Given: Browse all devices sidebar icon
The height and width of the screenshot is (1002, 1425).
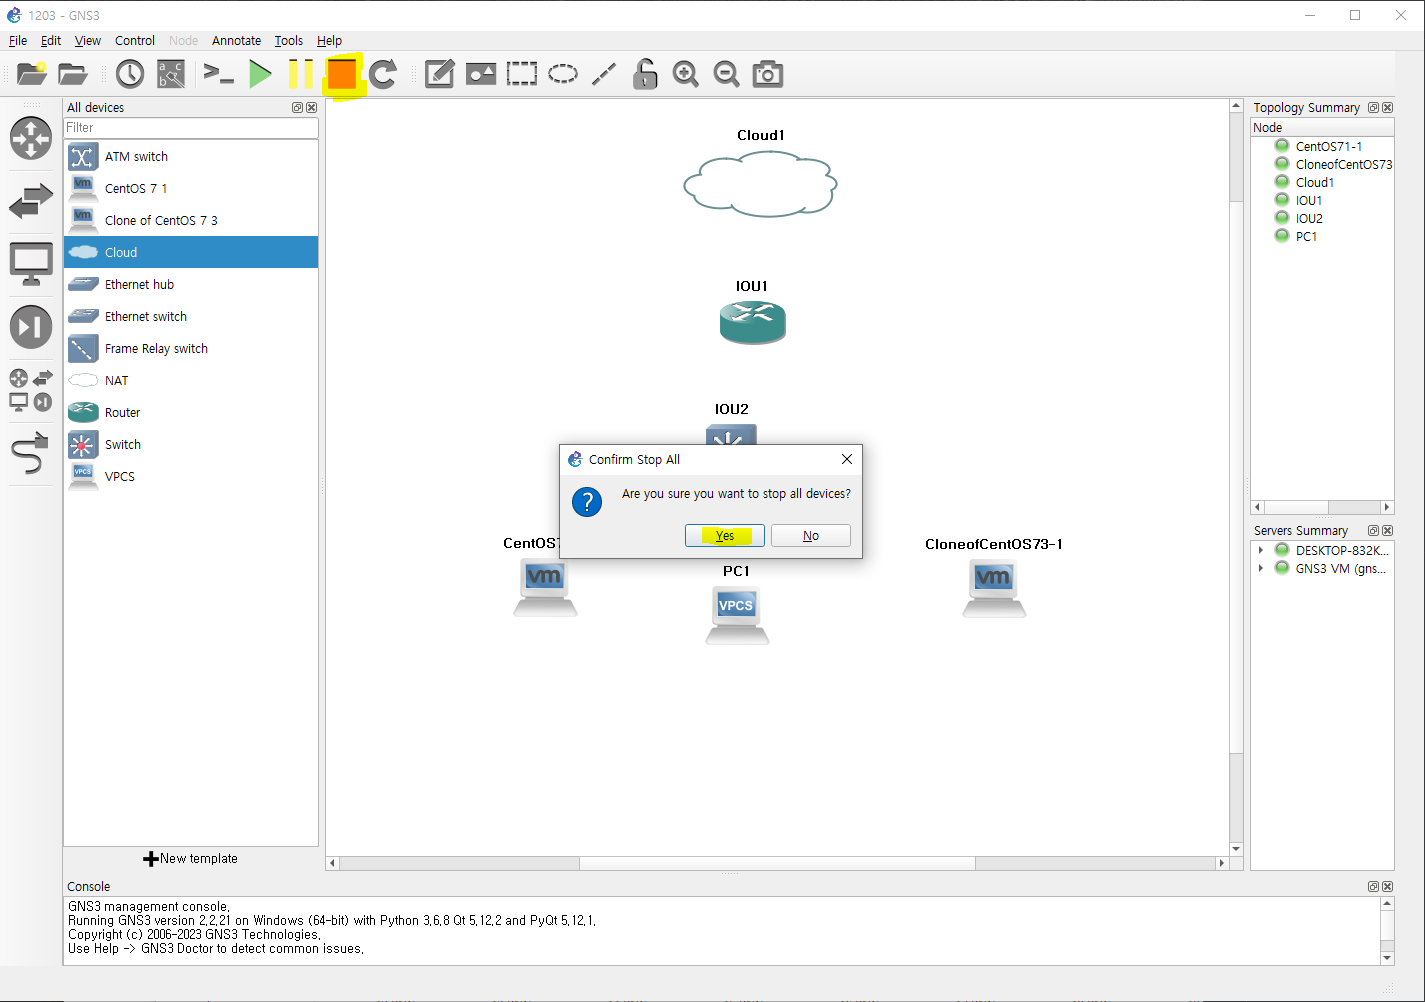Looking at the screenshot, I should pos(31,390).
